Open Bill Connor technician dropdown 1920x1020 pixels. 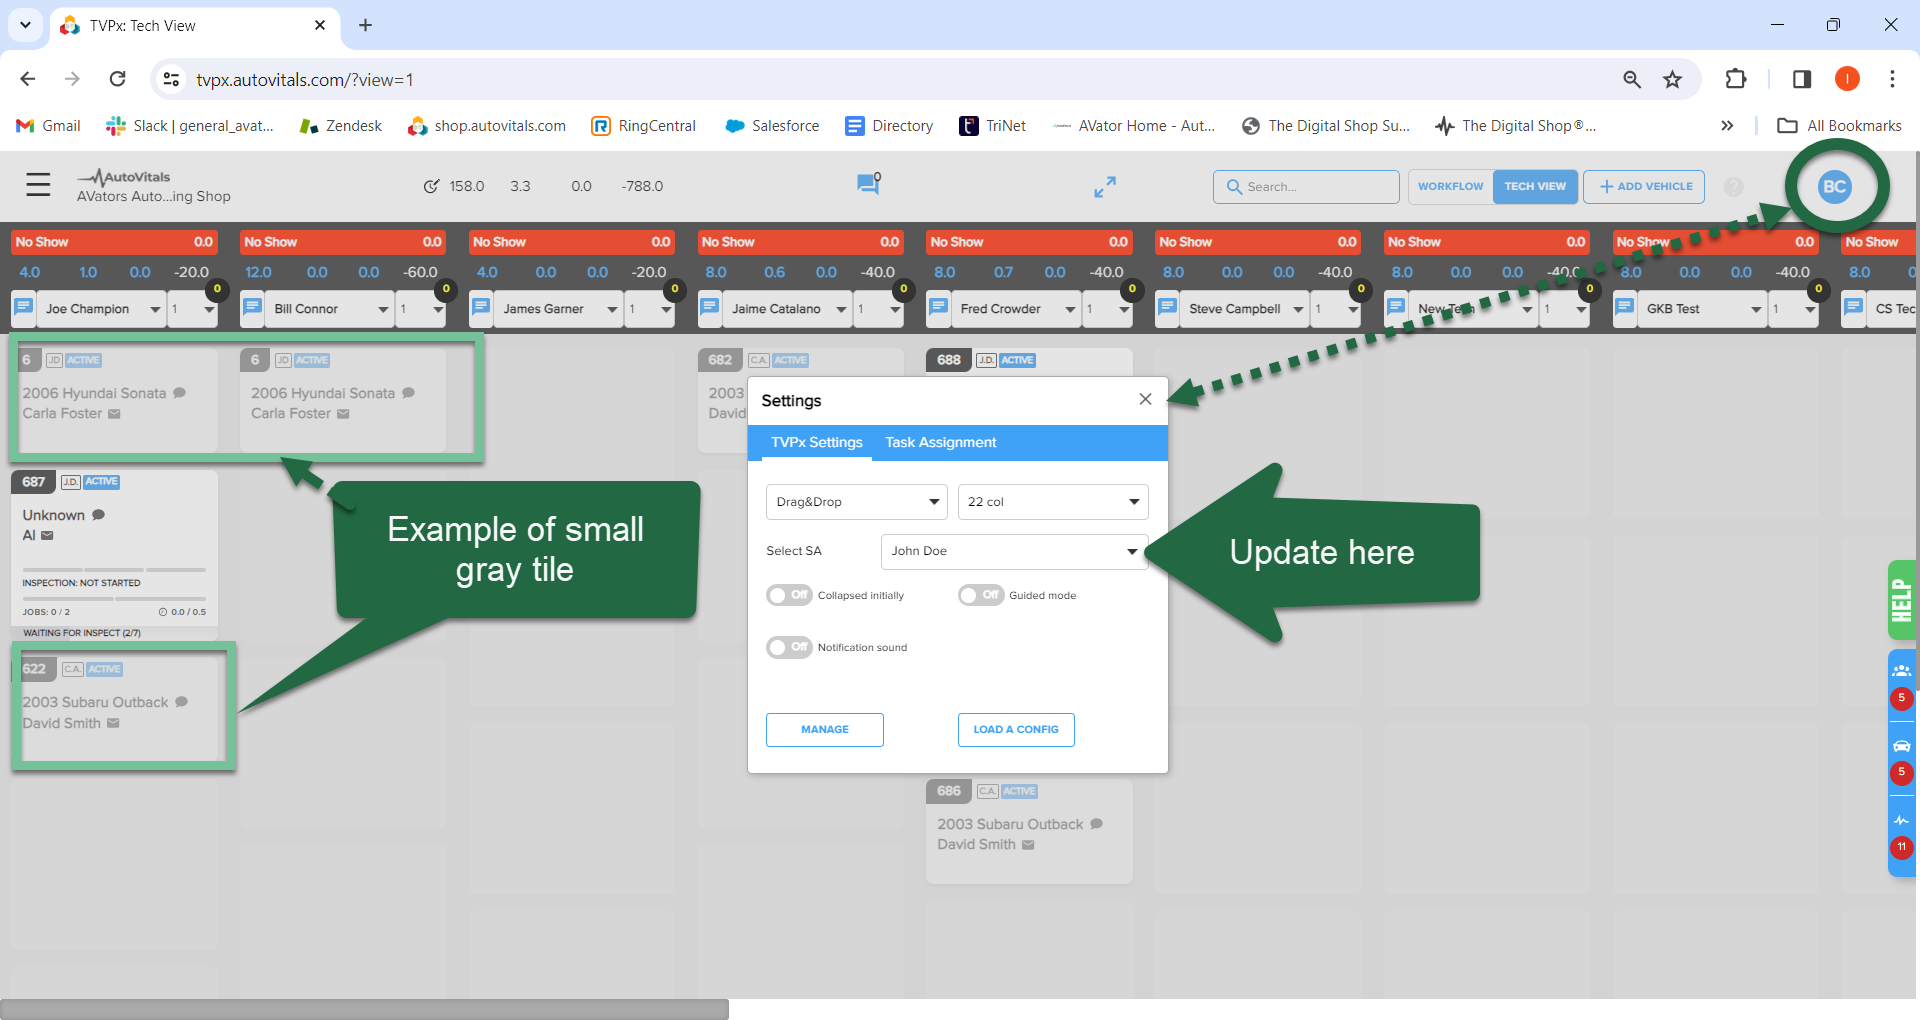pyautogui.click(x=330, y=309)
